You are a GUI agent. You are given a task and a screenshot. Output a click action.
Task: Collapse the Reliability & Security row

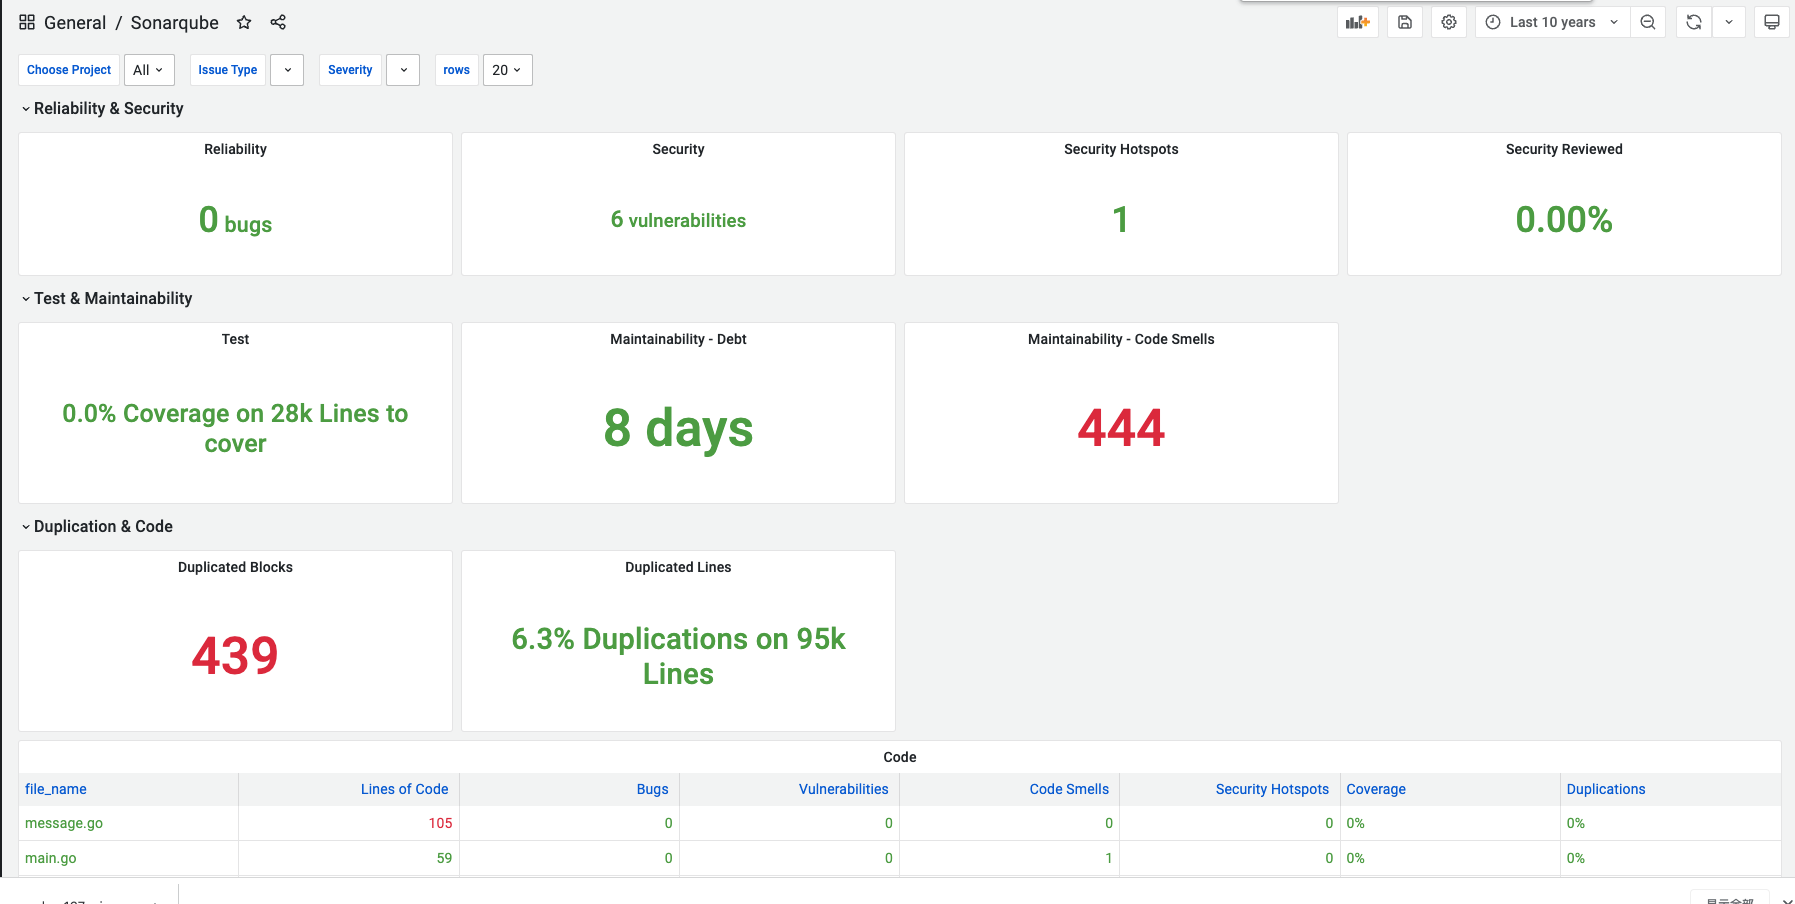click(x=101, y=108)
